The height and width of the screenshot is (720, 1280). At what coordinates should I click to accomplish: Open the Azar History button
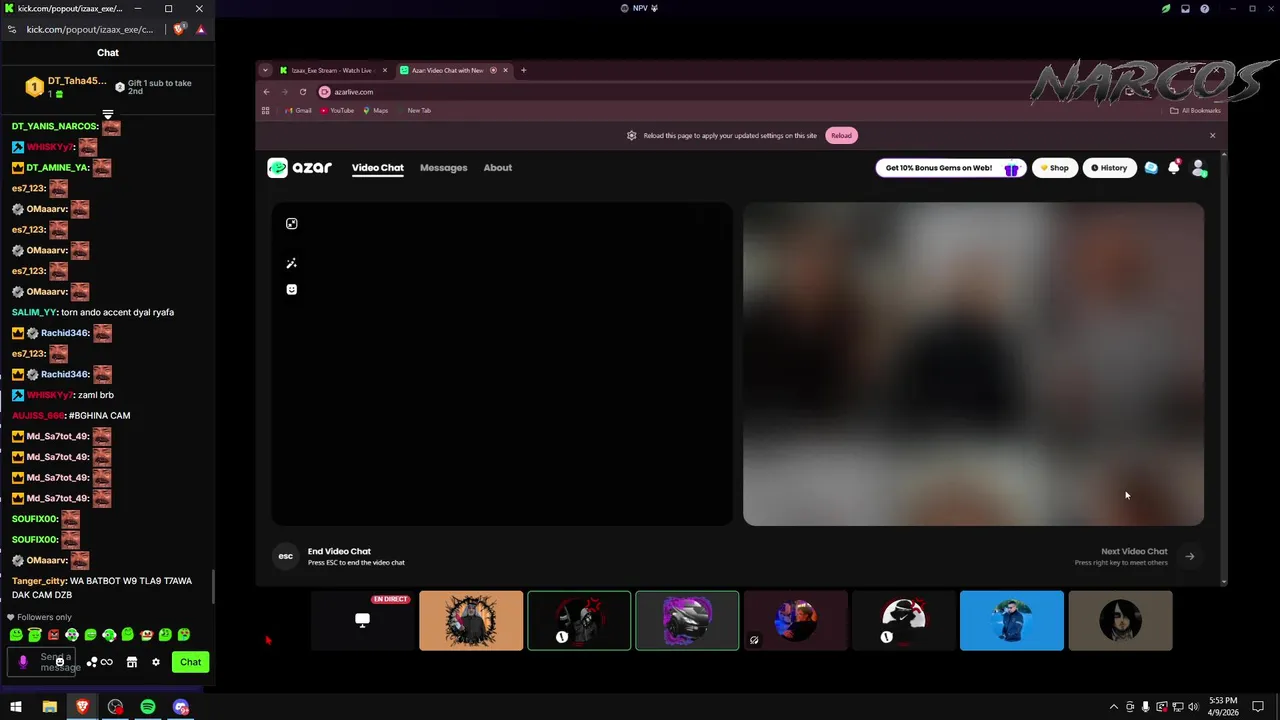pyautogui.click(x=1108, y=168)
